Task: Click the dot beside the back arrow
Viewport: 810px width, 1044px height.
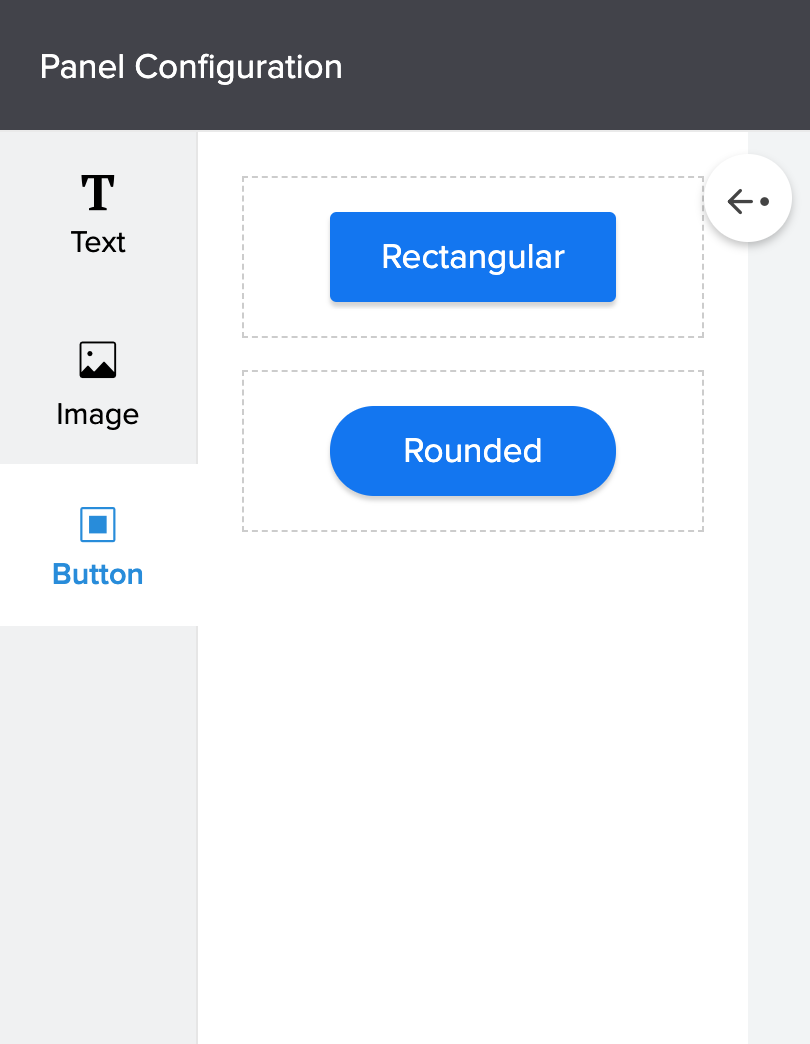Action: pos(764,201)
